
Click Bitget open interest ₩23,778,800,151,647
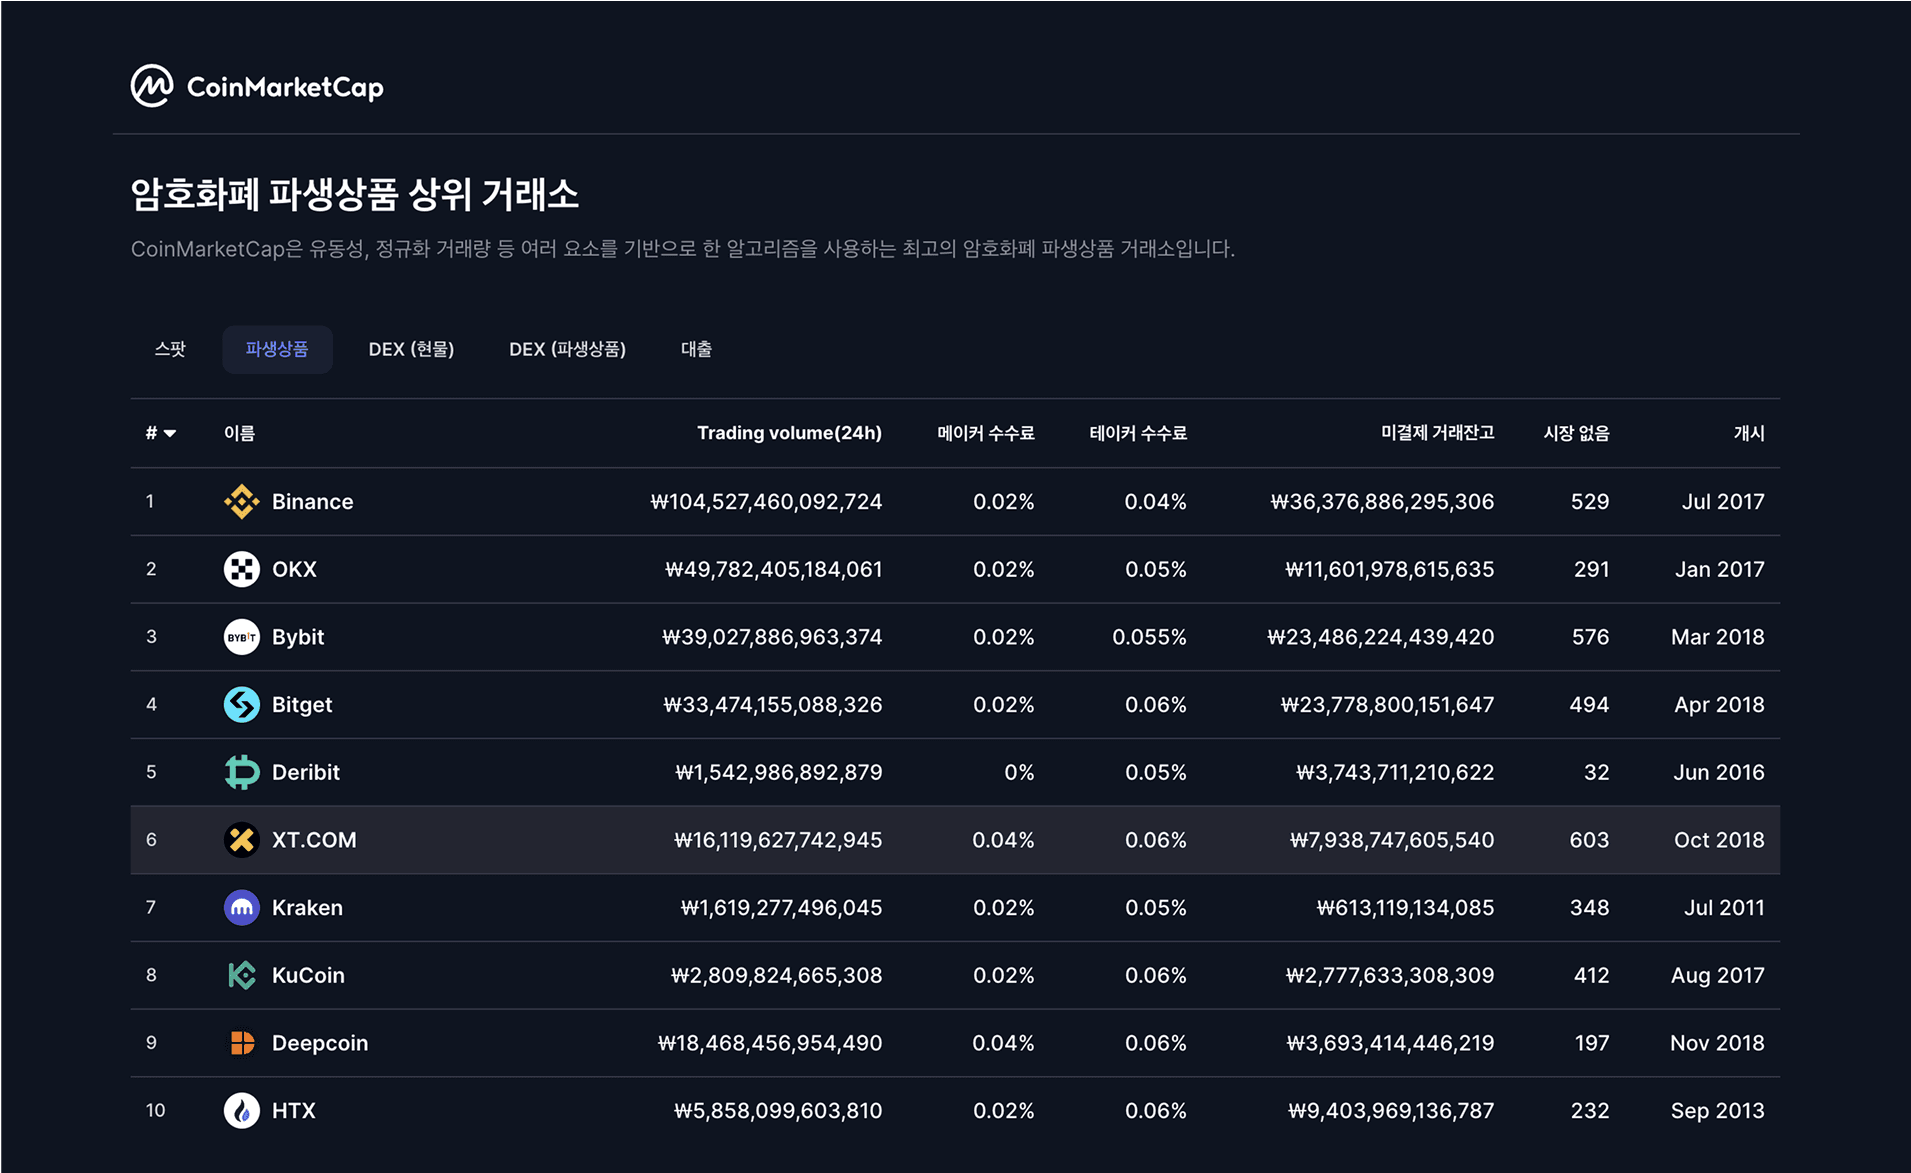(1387, 705)
